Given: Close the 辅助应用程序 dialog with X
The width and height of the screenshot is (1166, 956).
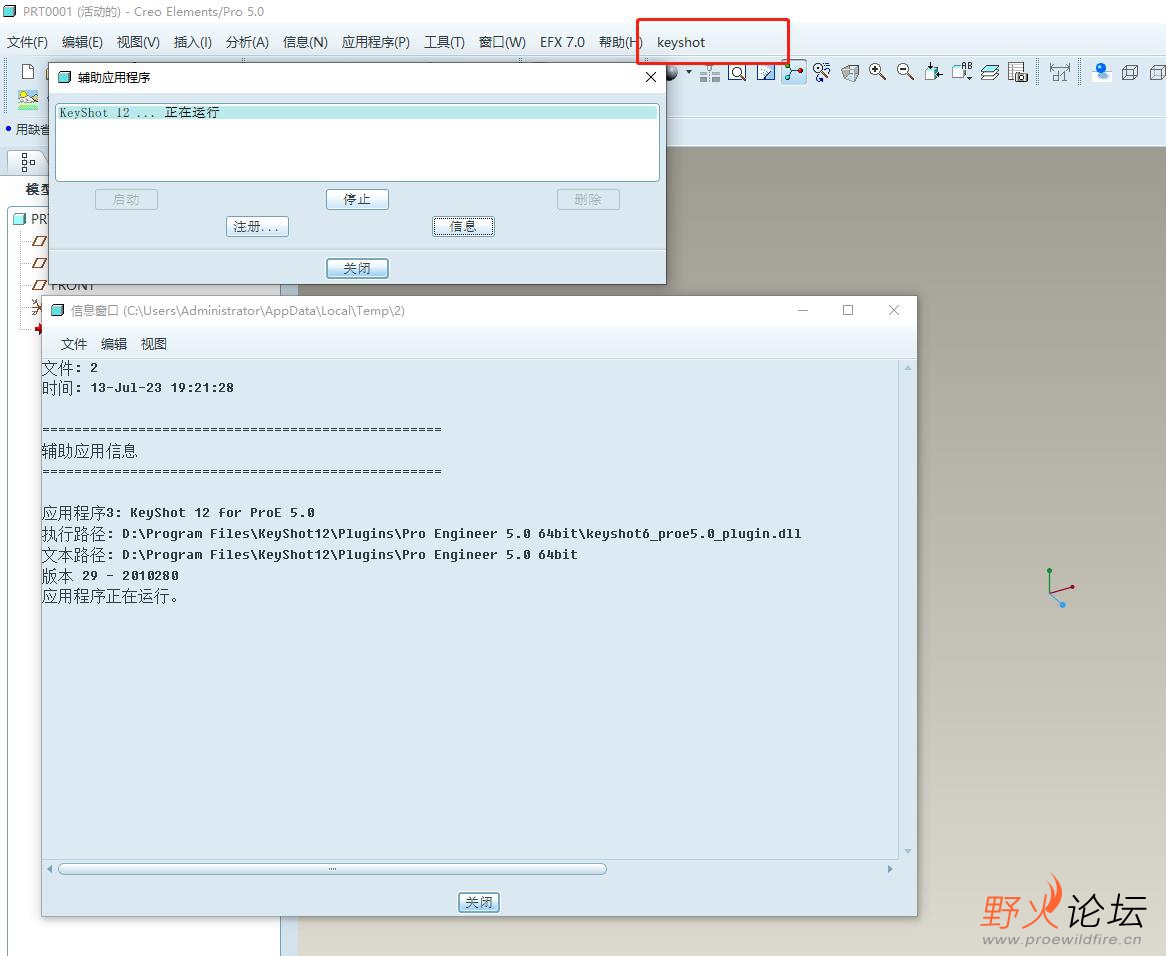Looking at the screenshot, I should 651,77.
